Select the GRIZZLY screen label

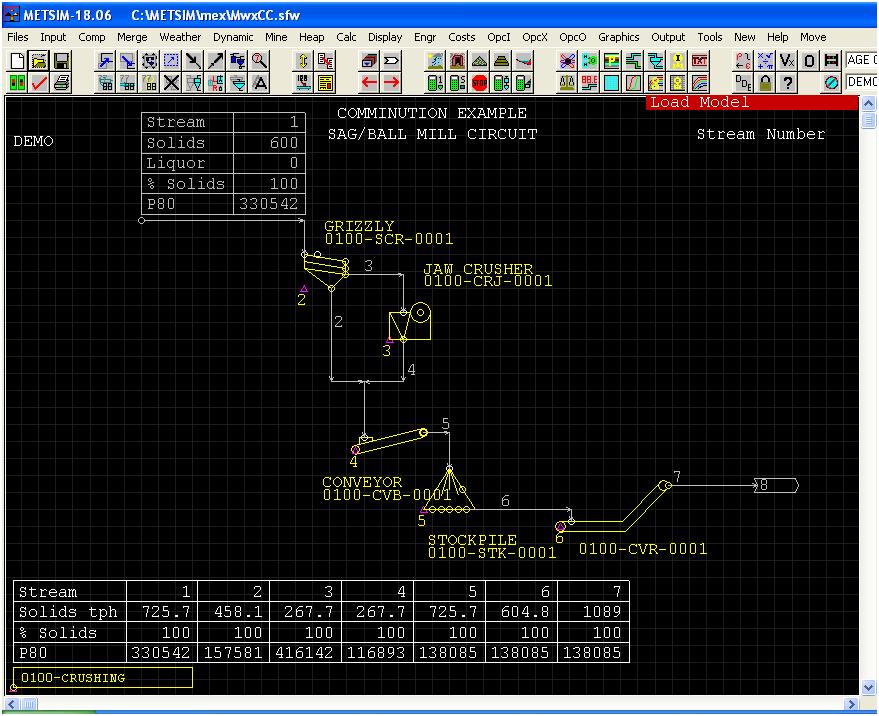click(359, 226)
